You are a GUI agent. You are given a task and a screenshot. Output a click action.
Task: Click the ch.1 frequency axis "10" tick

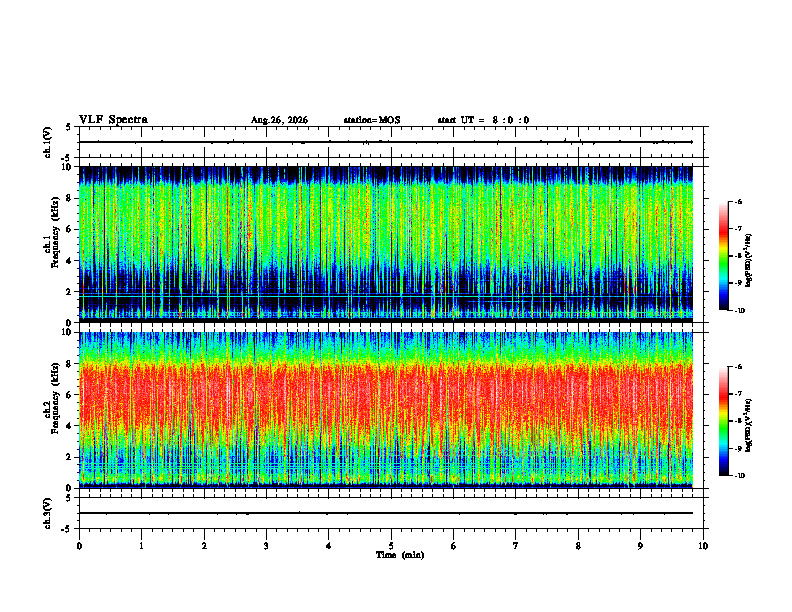[x=69, y=167]
